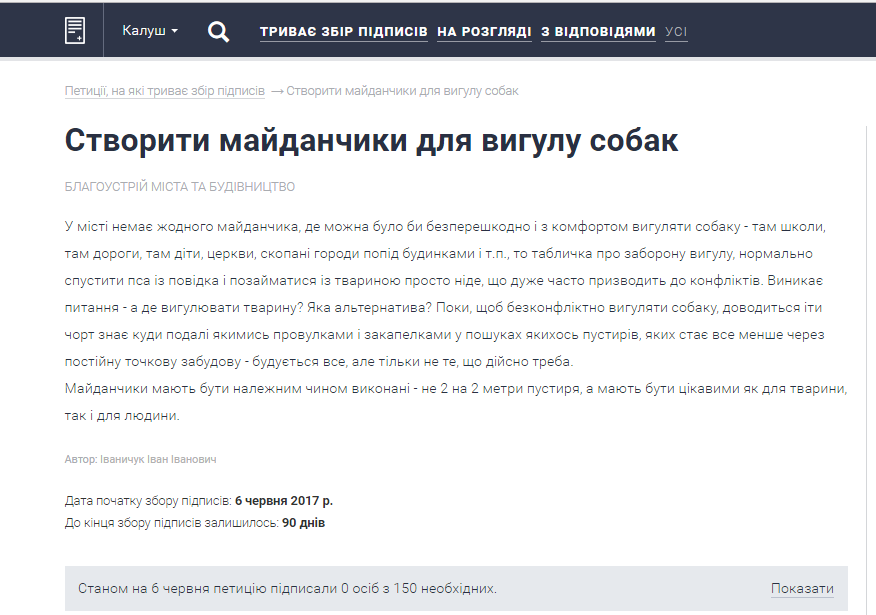Expand the Калуш city dropdown
The width and height of the screenshot is (876, 615).
click(150, 30)
